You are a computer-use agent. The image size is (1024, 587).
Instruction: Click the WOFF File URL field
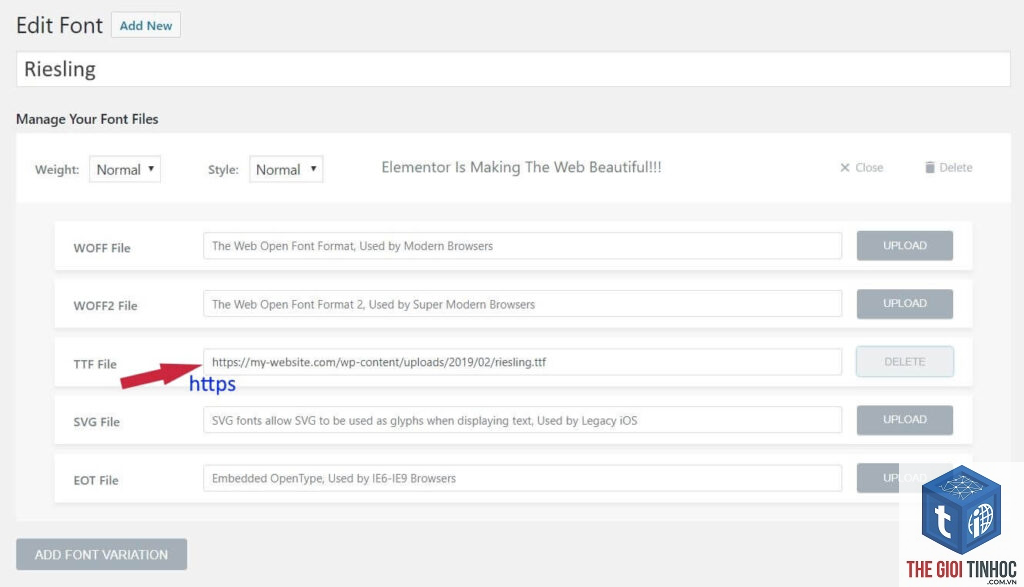point(522,246)
